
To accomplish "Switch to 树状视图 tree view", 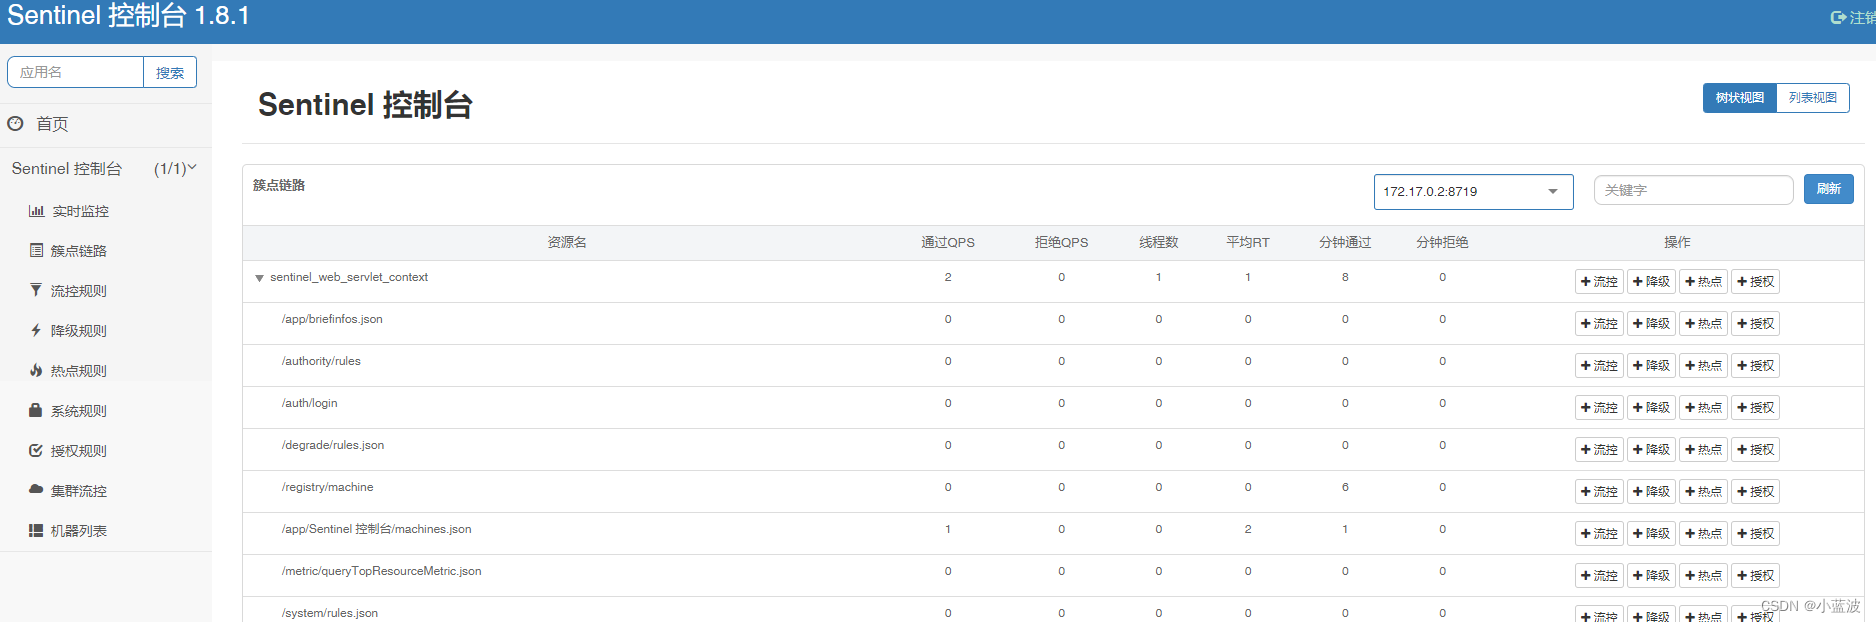I will [1740, 98].
